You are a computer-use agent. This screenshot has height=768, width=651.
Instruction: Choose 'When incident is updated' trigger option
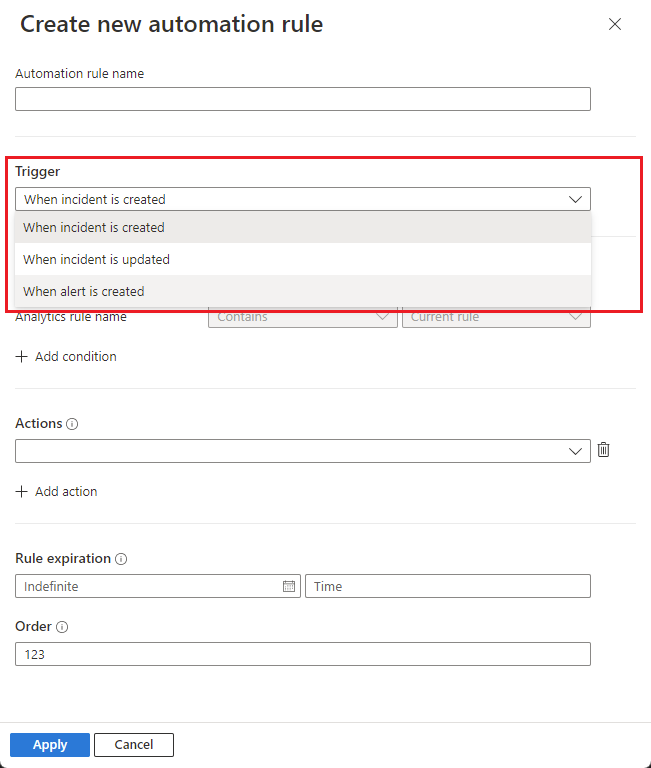[303, 259]
